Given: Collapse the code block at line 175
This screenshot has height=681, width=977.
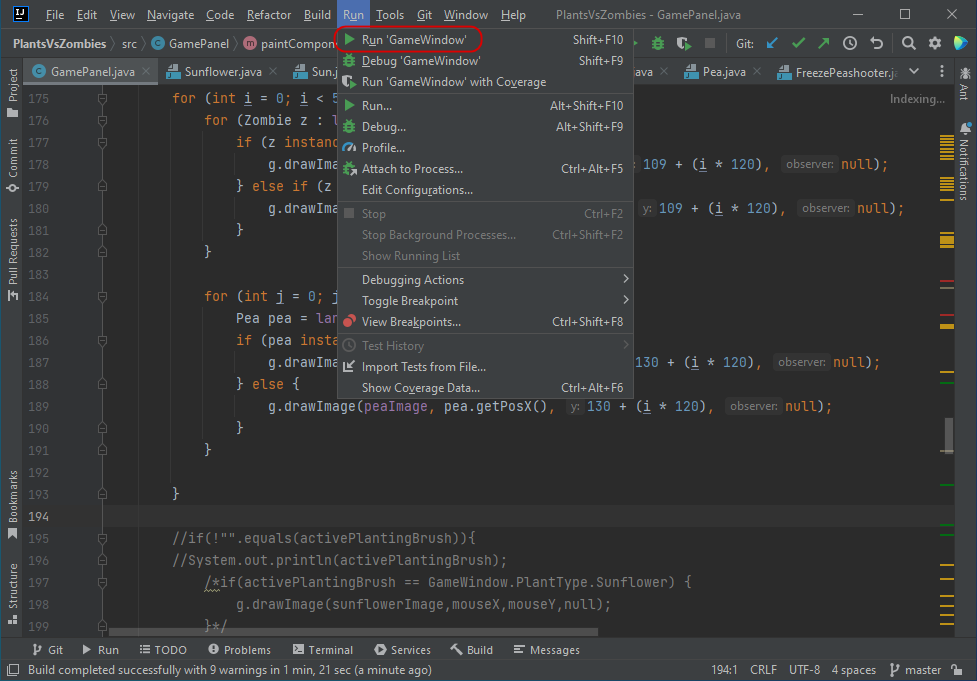Looking at the screenshot, I should [x=102, y=98].
